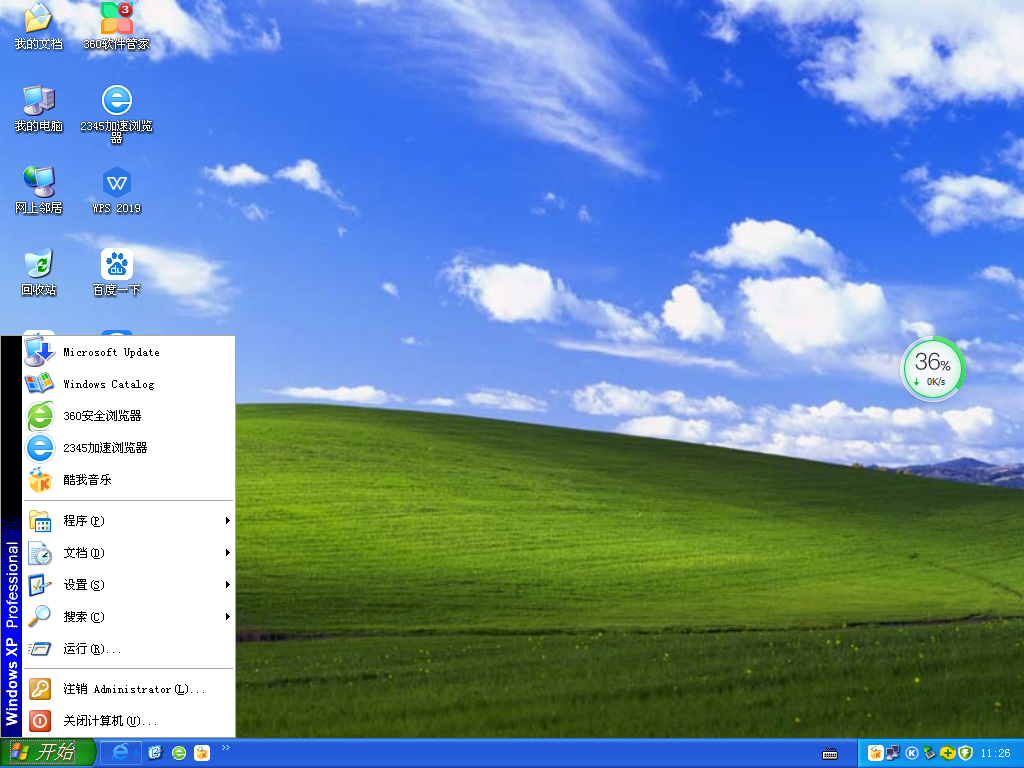Expand the quick launch toolbar chevron
The image size is (1024, 768).
tap(226, 747)
